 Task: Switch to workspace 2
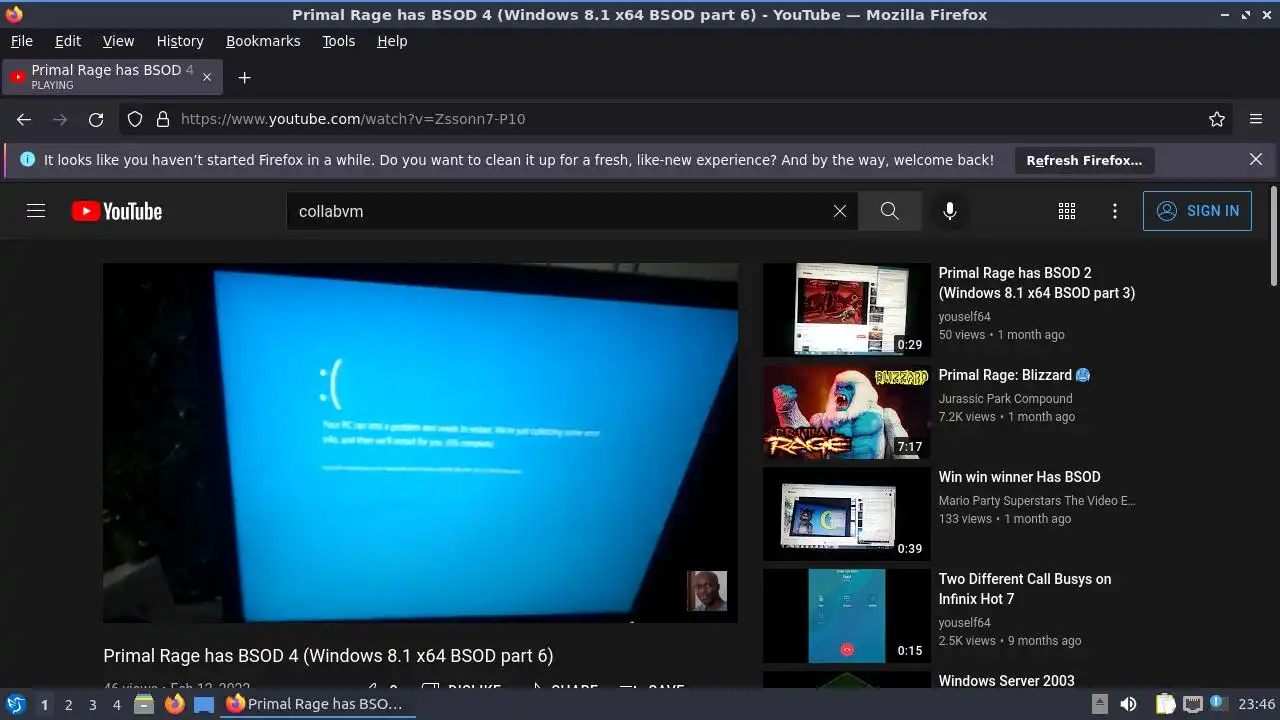[x=68, y=704]
